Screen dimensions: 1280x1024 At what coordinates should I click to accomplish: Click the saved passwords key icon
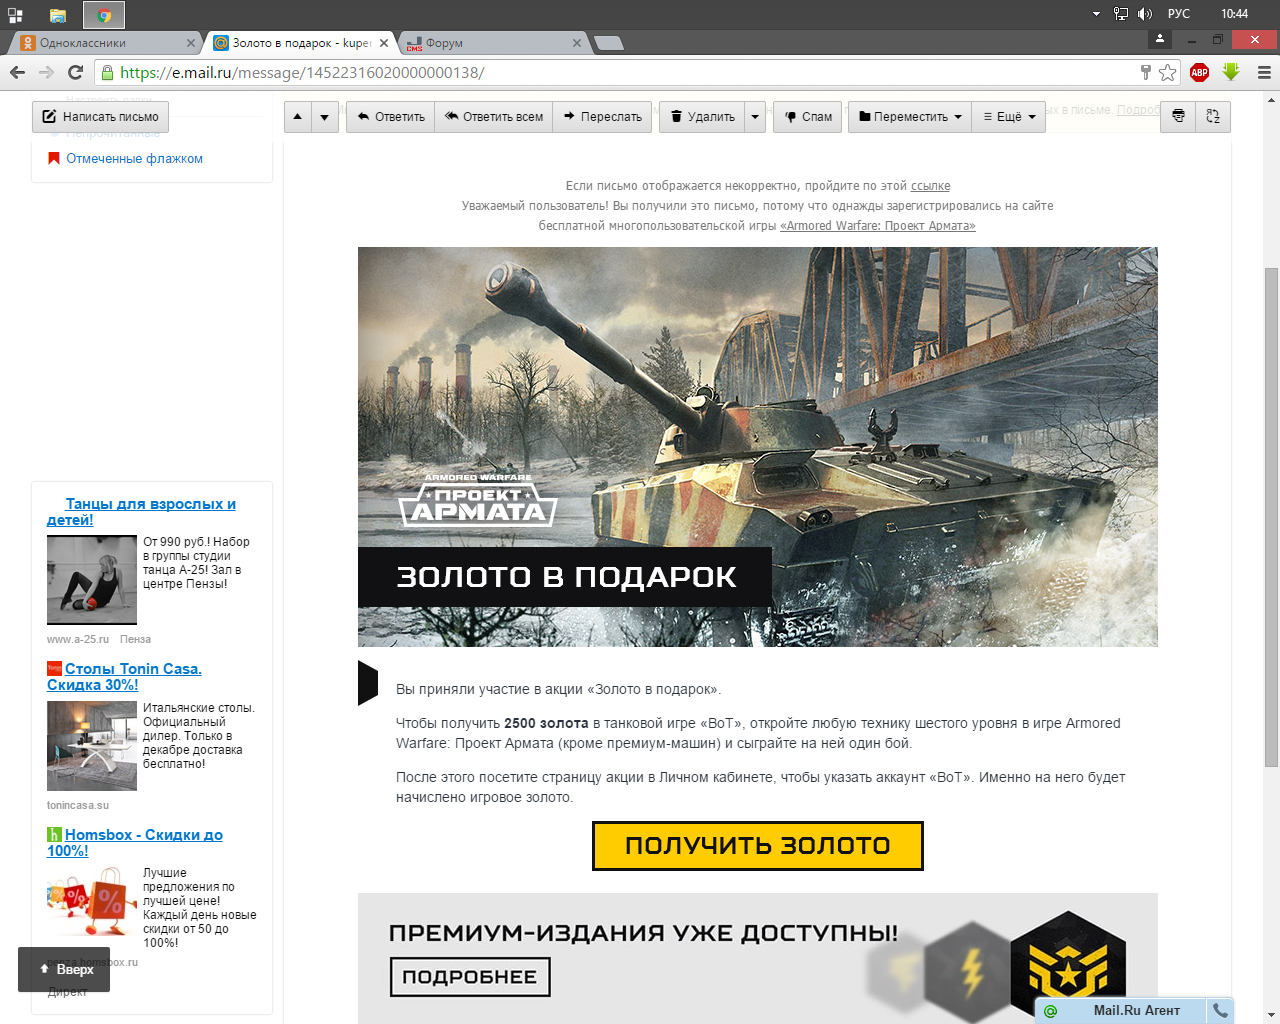[x=1146, y=72]
